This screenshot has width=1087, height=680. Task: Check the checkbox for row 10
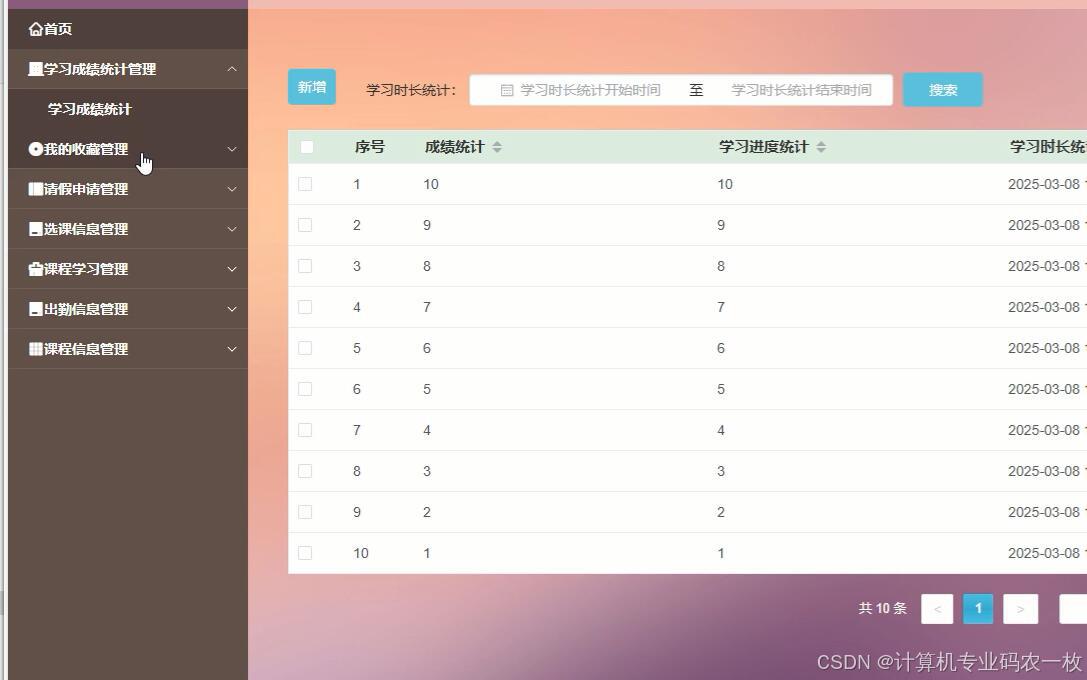305,553
